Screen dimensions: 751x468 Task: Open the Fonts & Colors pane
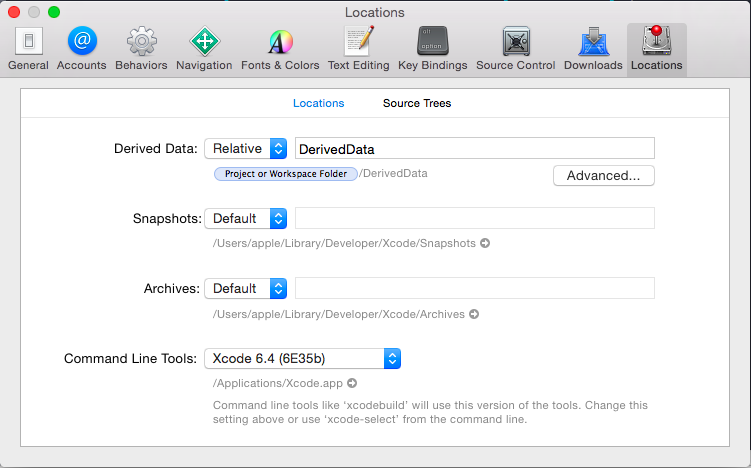click(280, 49)
